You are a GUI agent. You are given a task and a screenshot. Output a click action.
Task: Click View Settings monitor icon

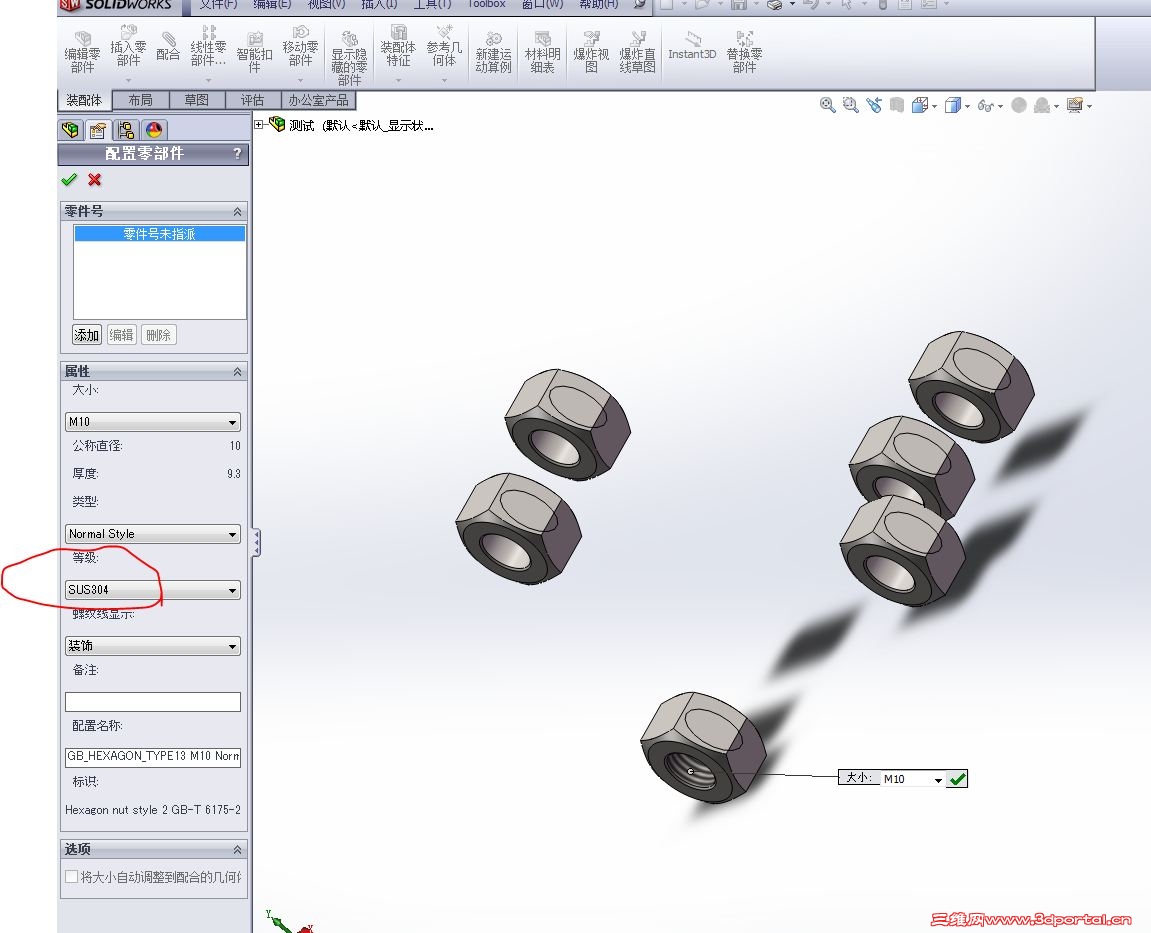tap(1075, 105)
